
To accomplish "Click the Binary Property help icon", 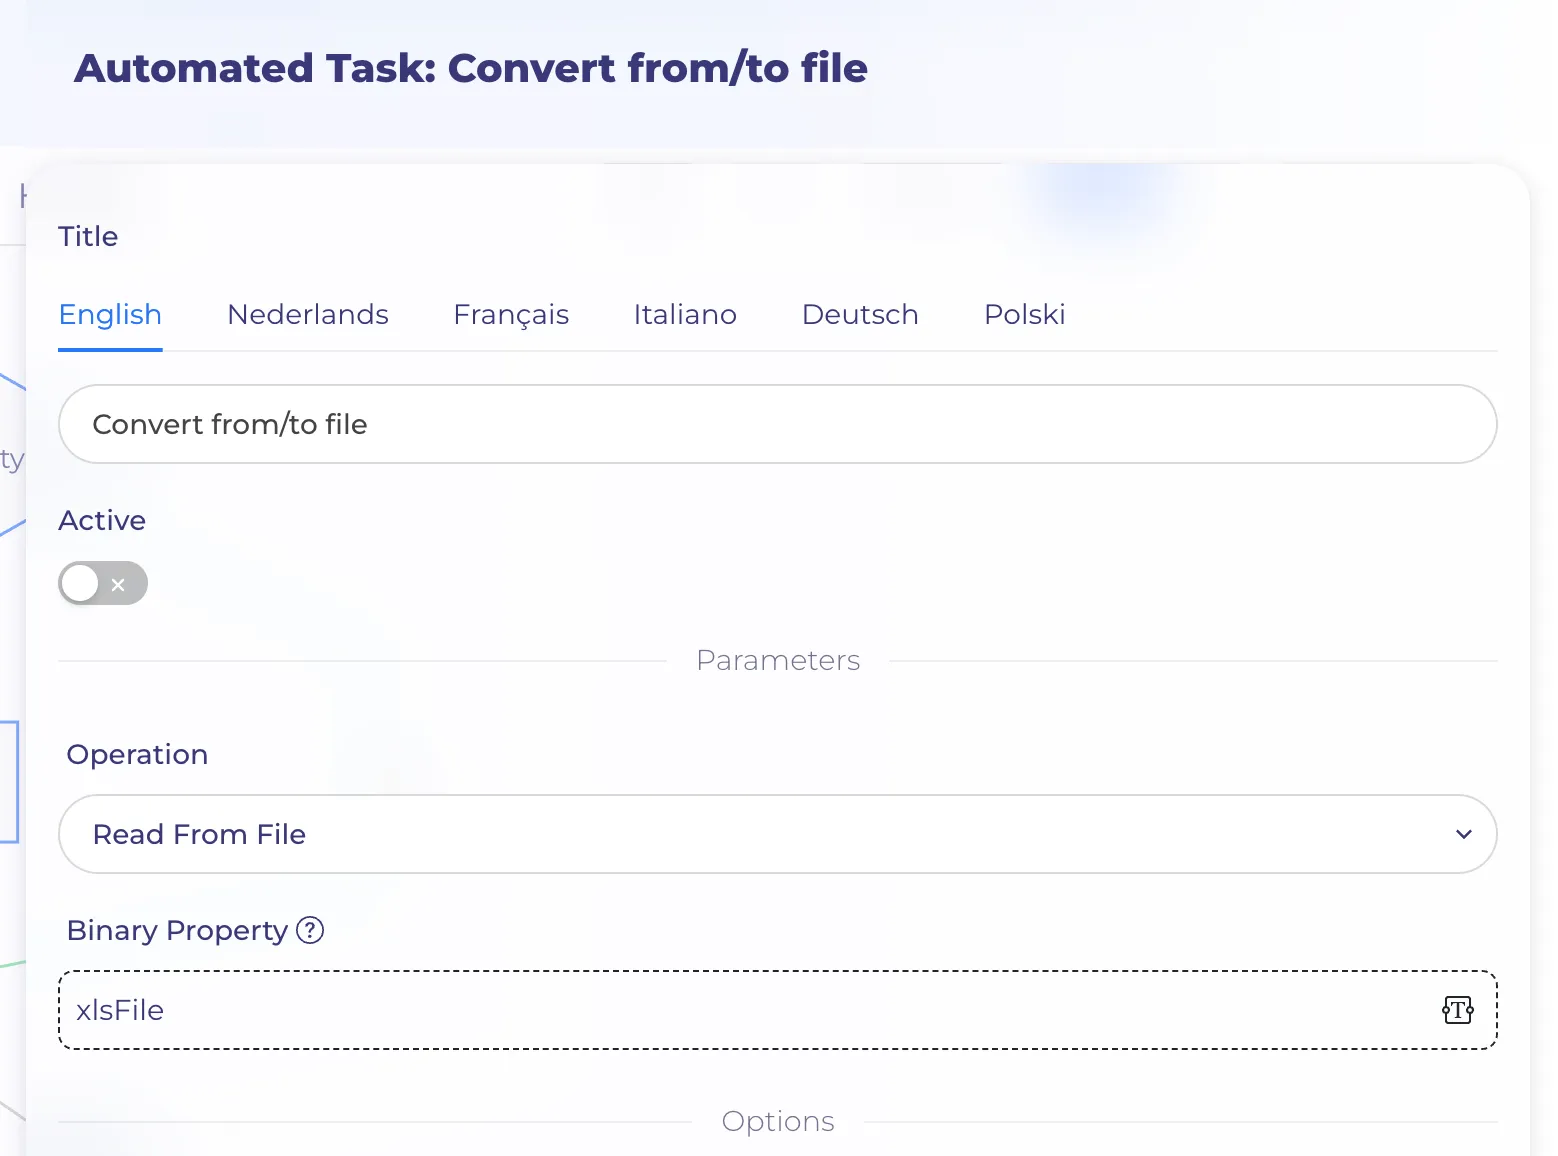I will (x=310, y=931).
